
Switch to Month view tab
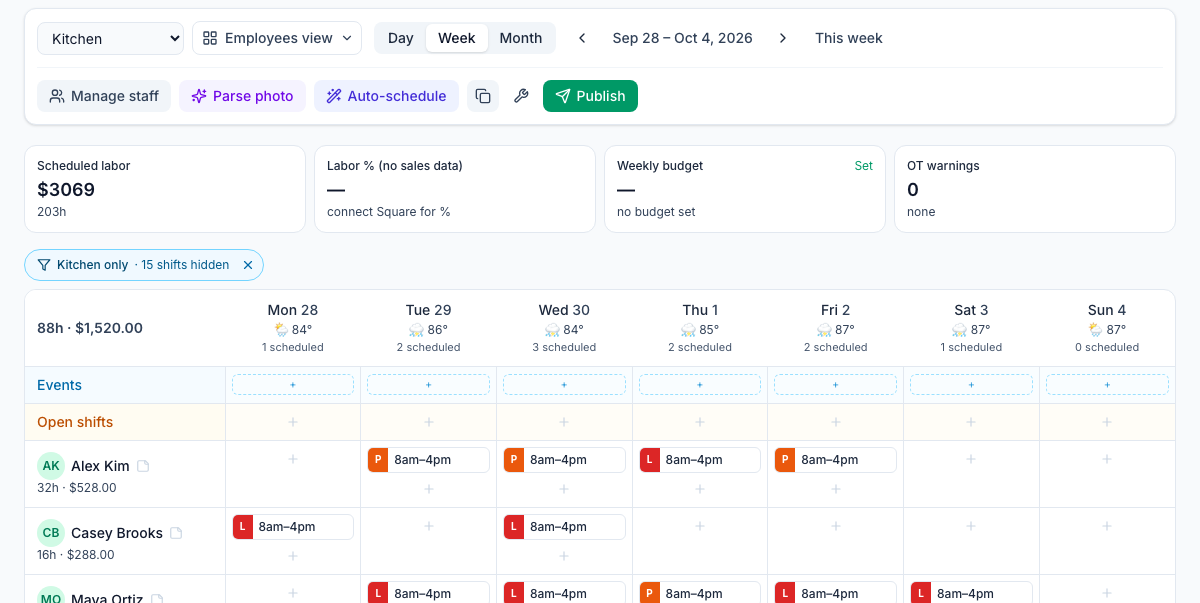point(521,38)
